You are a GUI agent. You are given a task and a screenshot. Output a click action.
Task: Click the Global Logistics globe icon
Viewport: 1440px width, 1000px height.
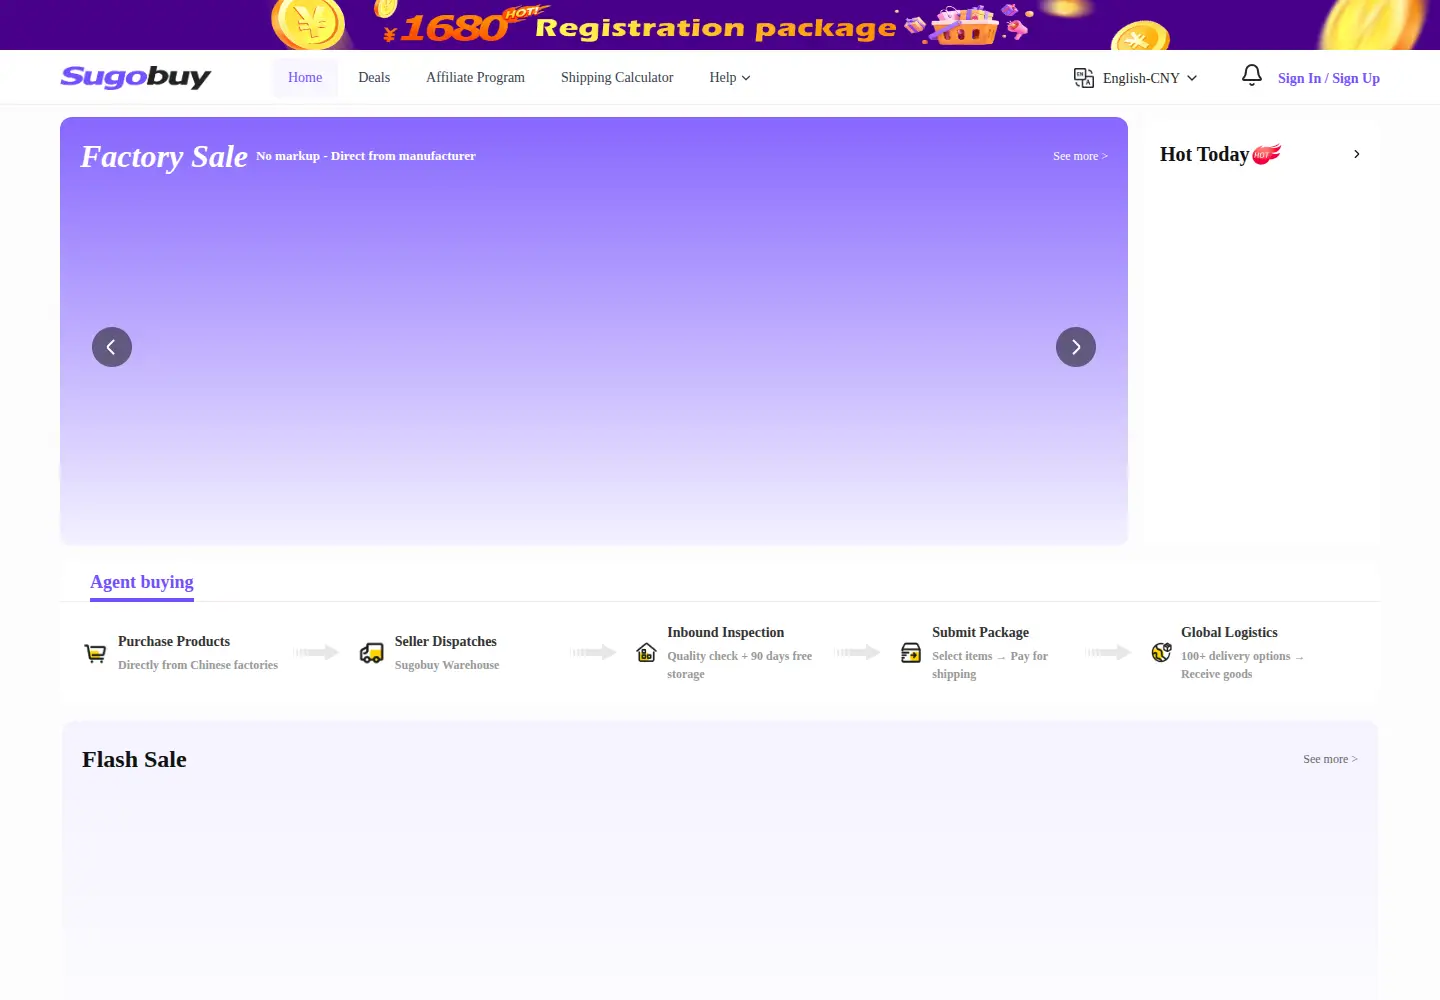(1161, 653)
